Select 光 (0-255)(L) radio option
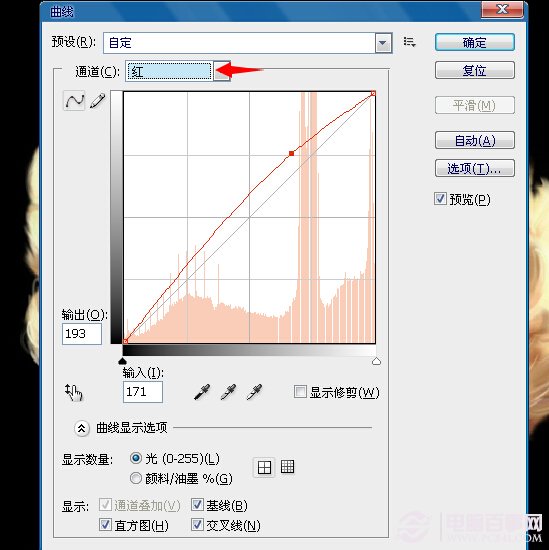549x550 pixels. click(136, 458)
